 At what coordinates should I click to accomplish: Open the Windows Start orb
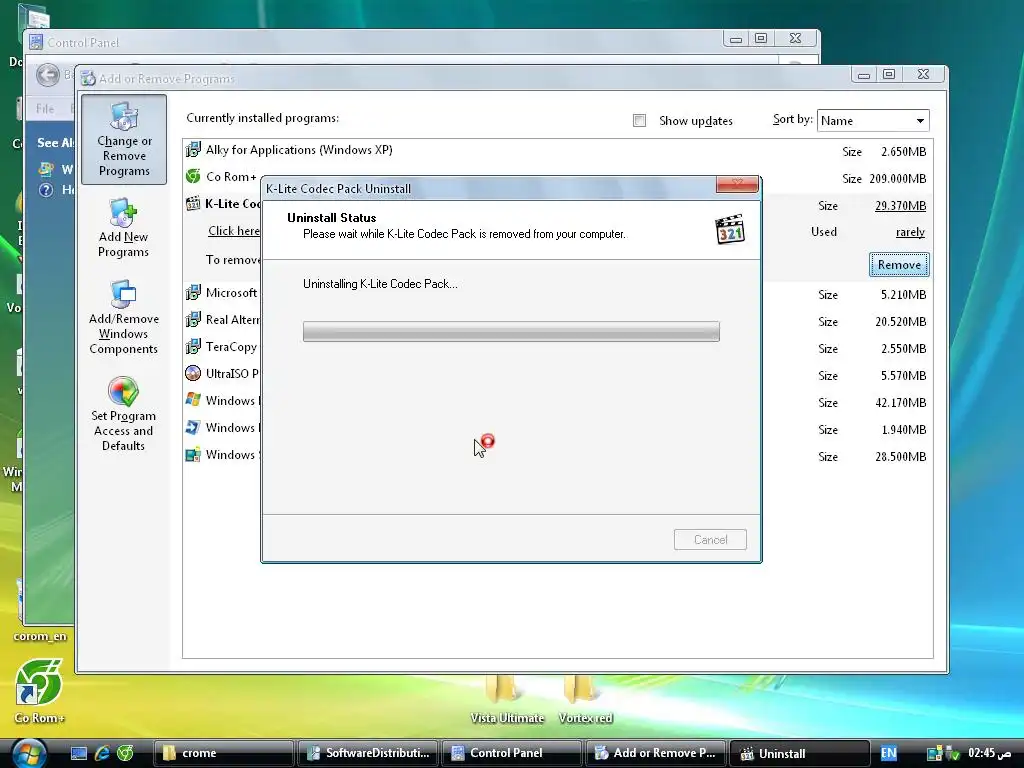[x=28, y=753]
